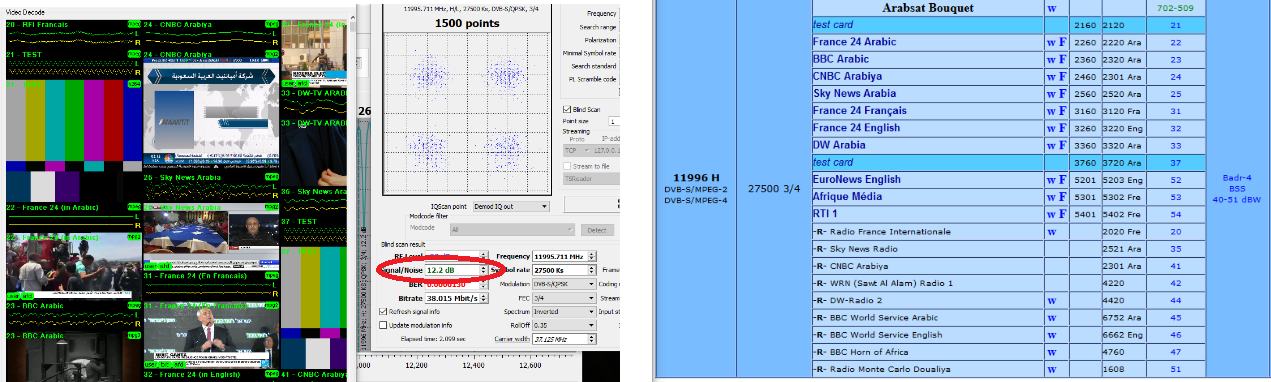Image resolution: width=1271 pixels, height=382 pixels.
Task: Follow the Badr-4 beam link
Action: (x=1237, y=178)
